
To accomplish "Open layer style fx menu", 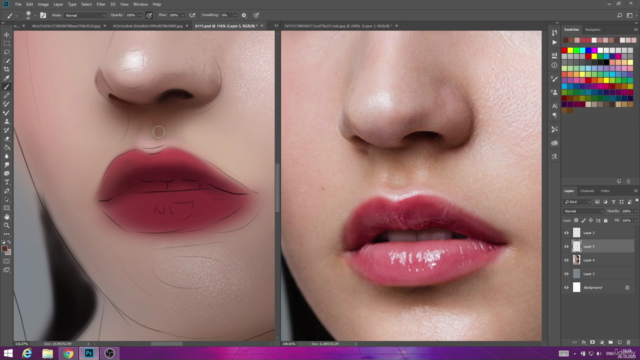I will (x=584, y=342).
